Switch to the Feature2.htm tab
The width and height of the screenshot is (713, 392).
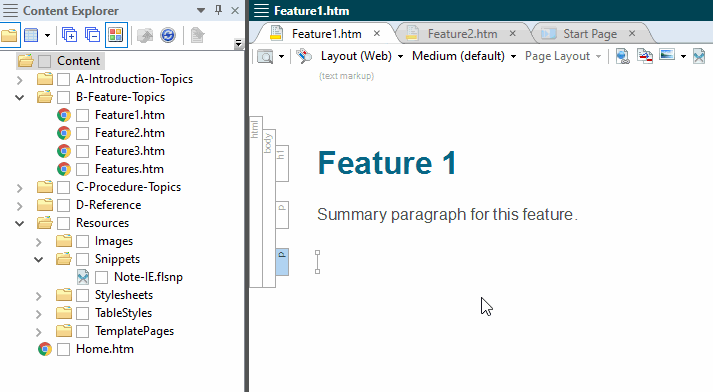pos(462,34)
